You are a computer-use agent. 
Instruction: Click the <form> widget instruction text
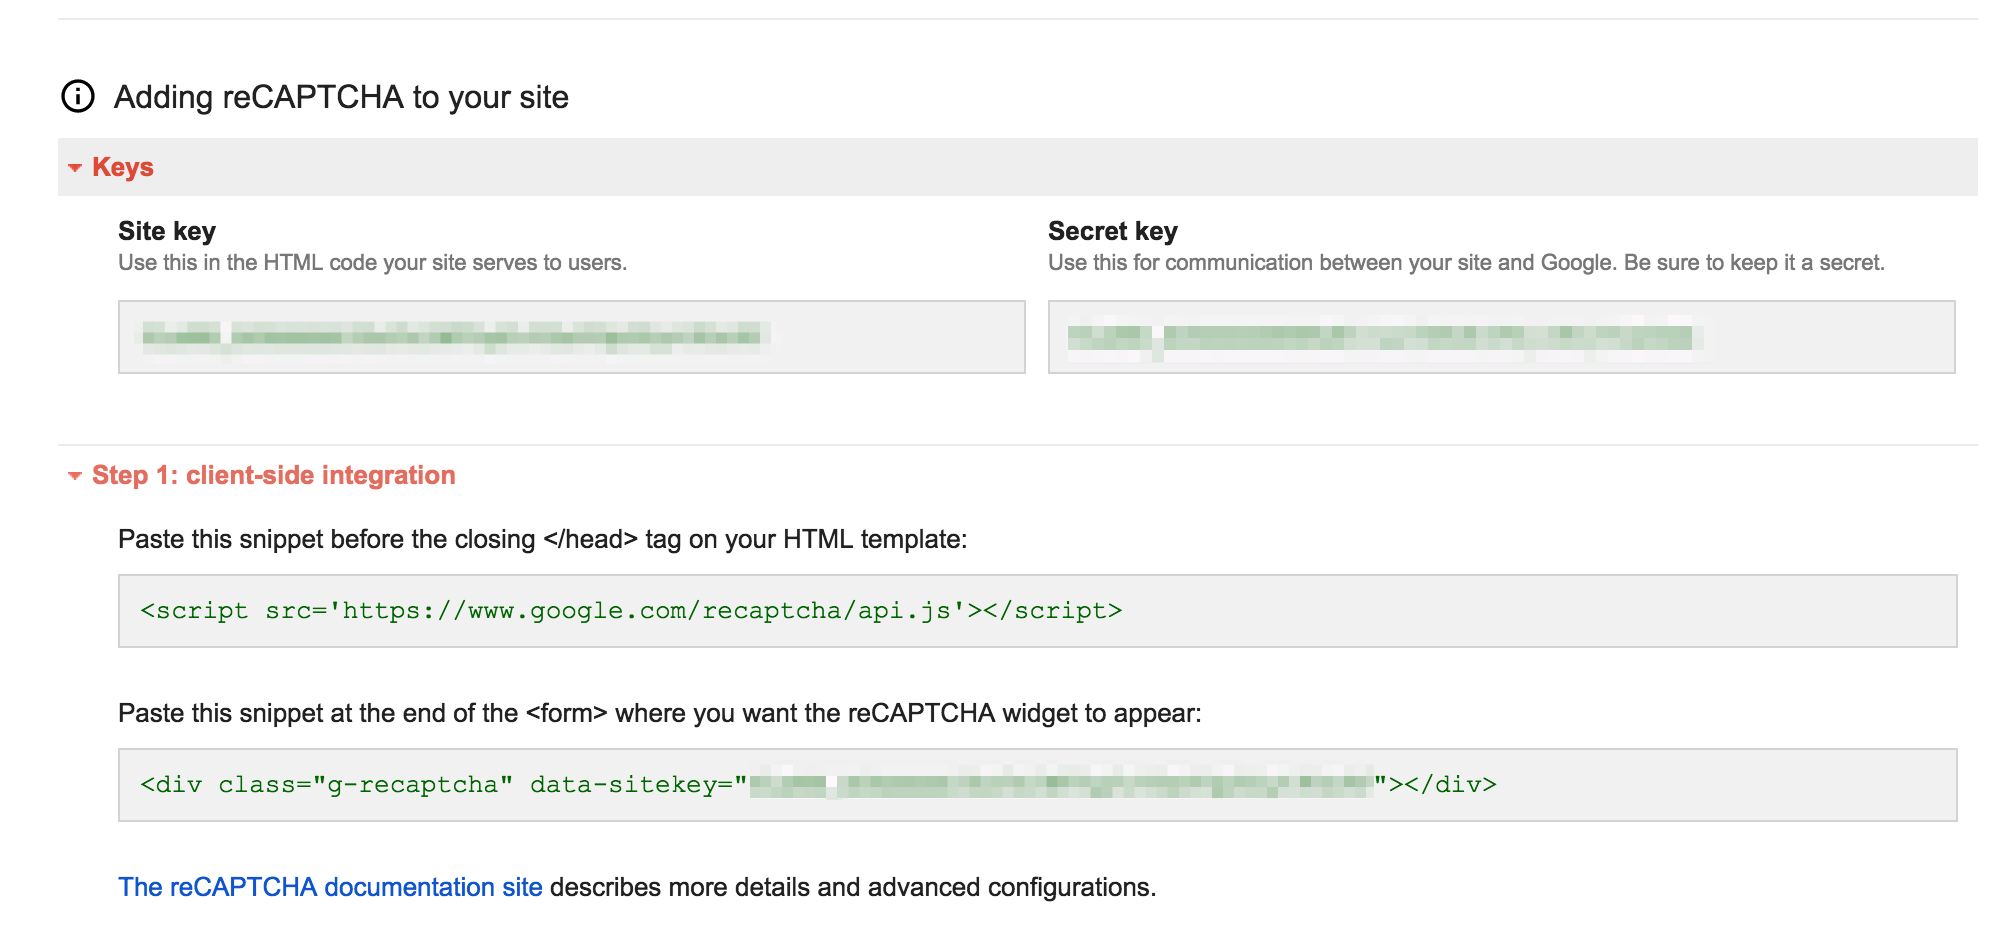659,713
